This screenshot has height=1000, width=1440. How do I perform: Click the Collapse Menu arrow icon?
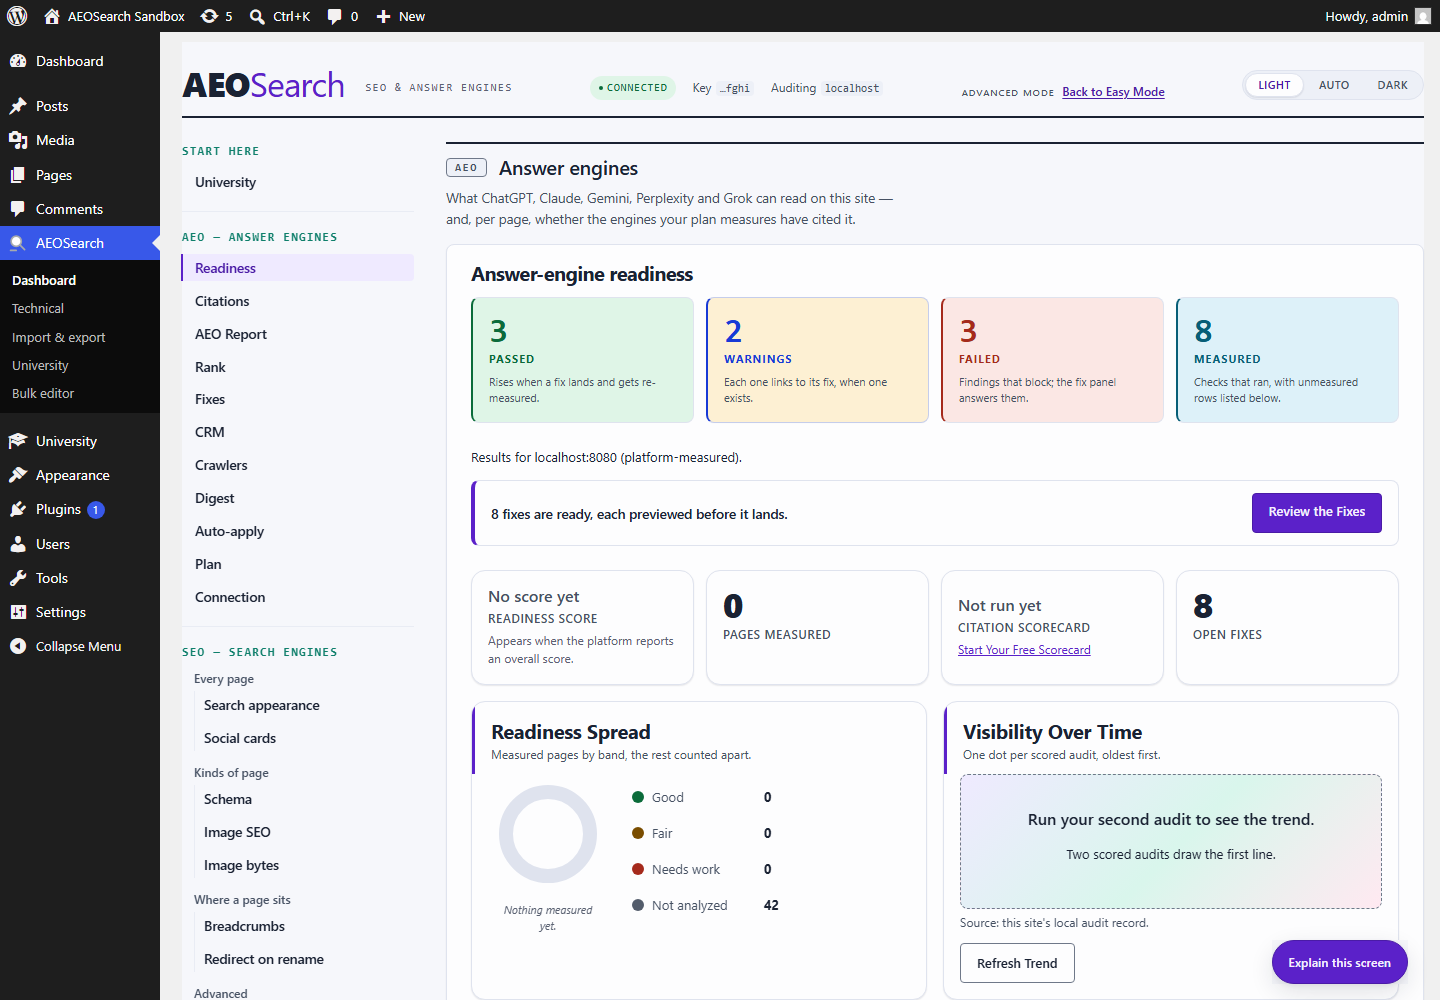tap(18, 646)
